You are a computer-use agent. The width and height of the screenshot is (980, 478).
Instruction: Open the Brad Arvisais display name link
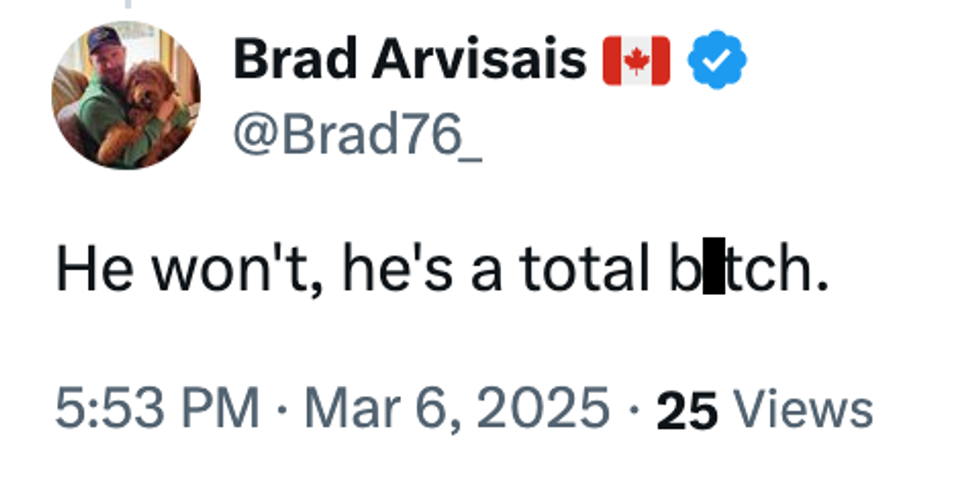pos(410,60)
